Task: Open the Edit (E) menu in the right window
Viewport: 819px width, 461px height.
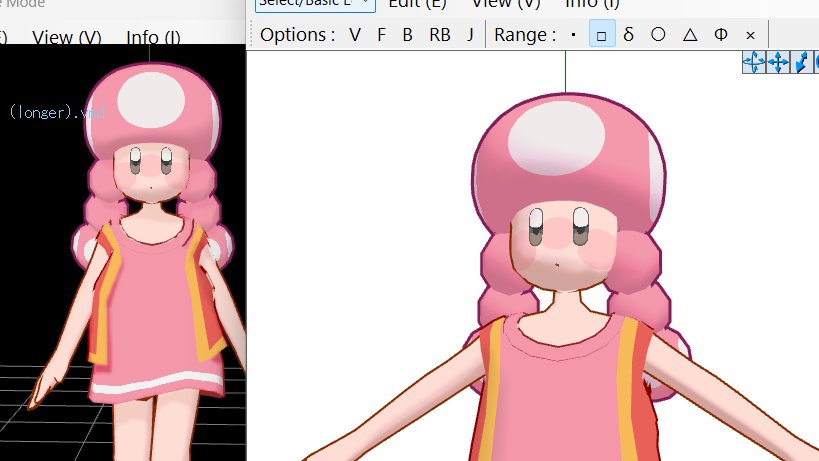Action: [x=417, y=4]
